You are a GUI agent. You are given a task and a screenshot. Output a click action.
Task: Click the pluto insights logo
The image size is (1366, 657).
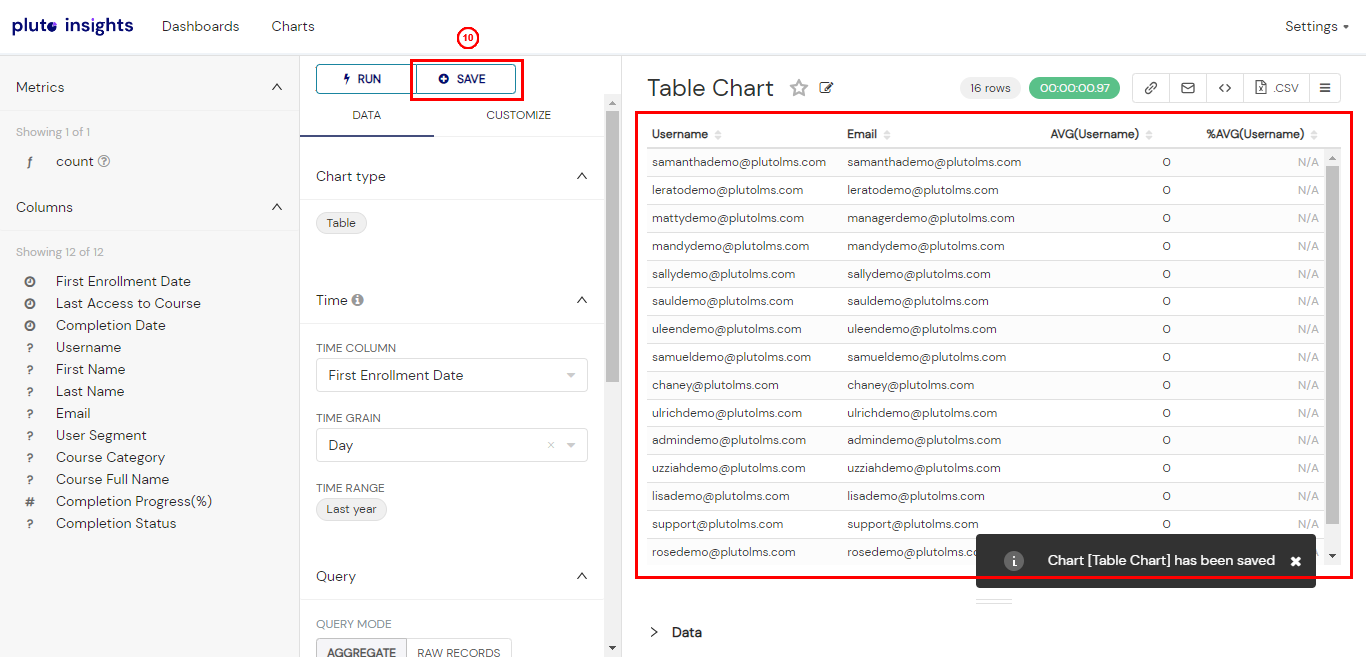72,26
